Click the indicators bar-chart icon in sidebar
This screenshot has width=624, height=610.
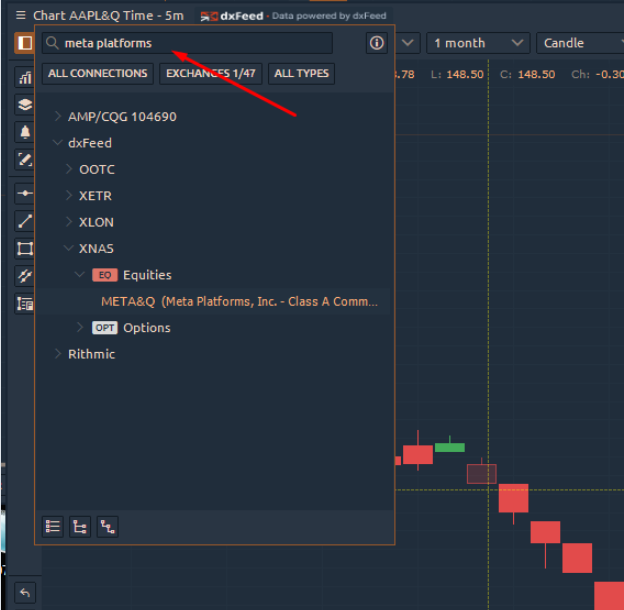click(24, 78)
